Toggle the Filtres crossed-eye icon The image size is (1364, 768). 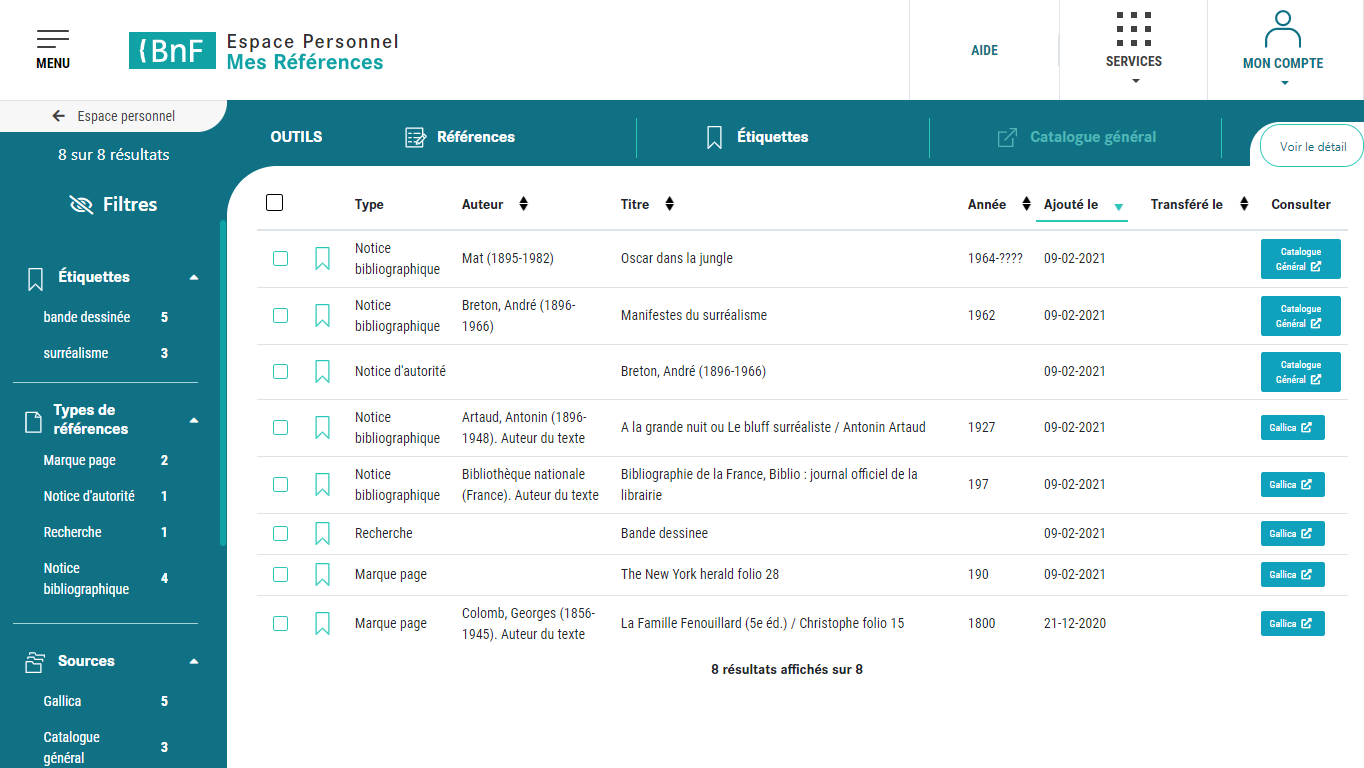pyautogui.click(x=81, y=205)
